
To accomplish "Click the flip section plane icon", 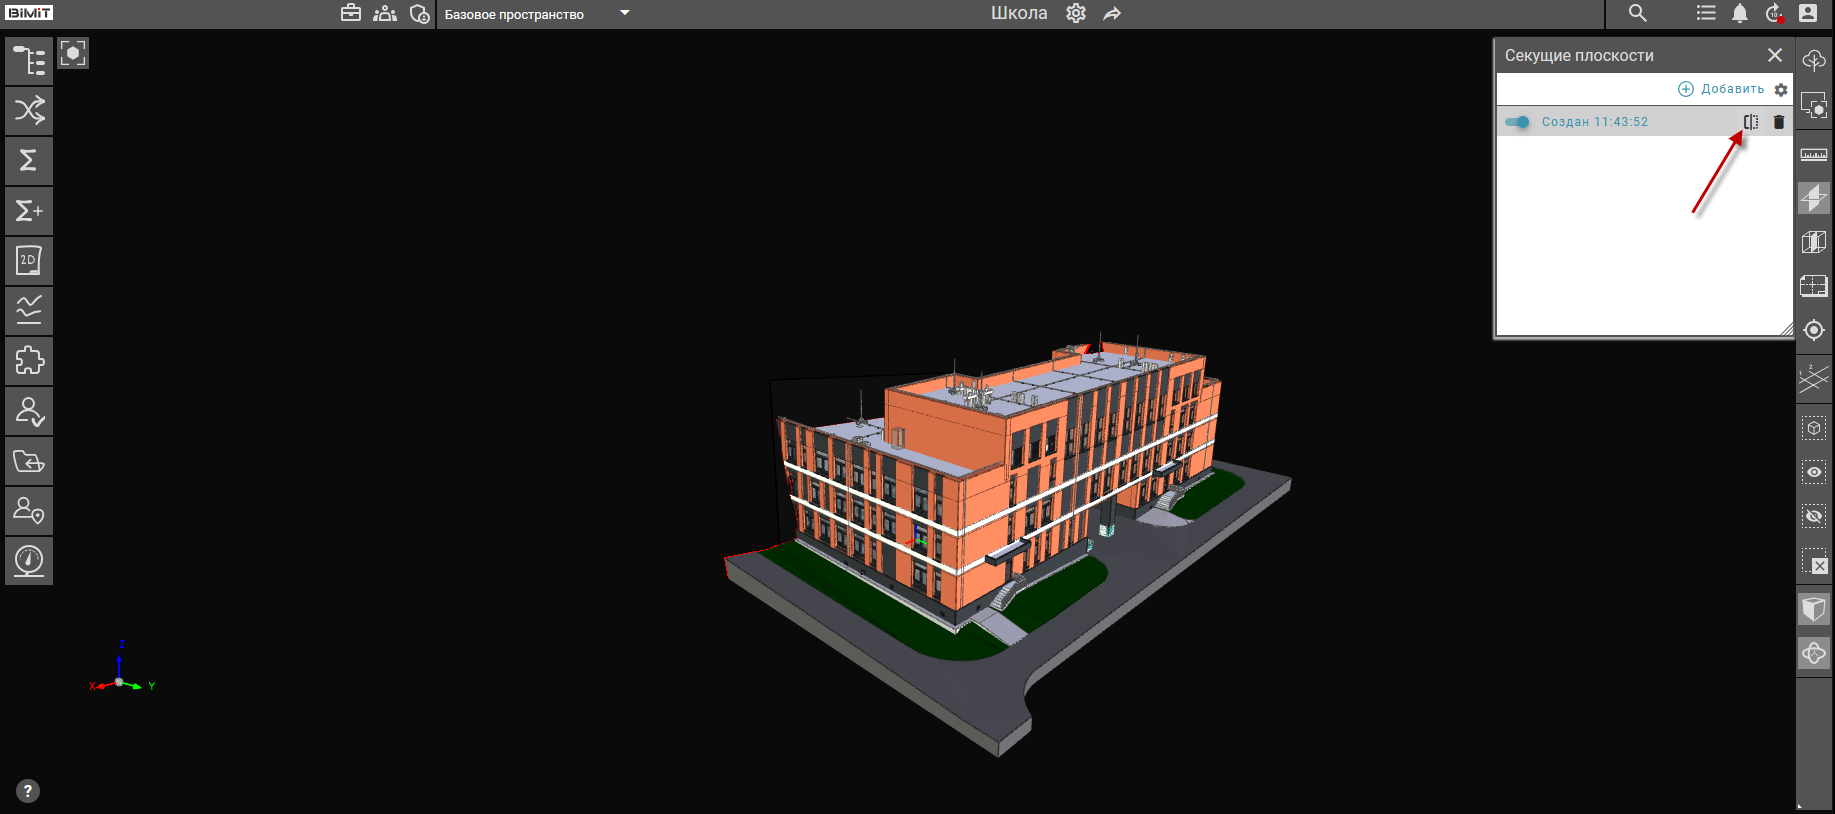I will pos(1750,122).
